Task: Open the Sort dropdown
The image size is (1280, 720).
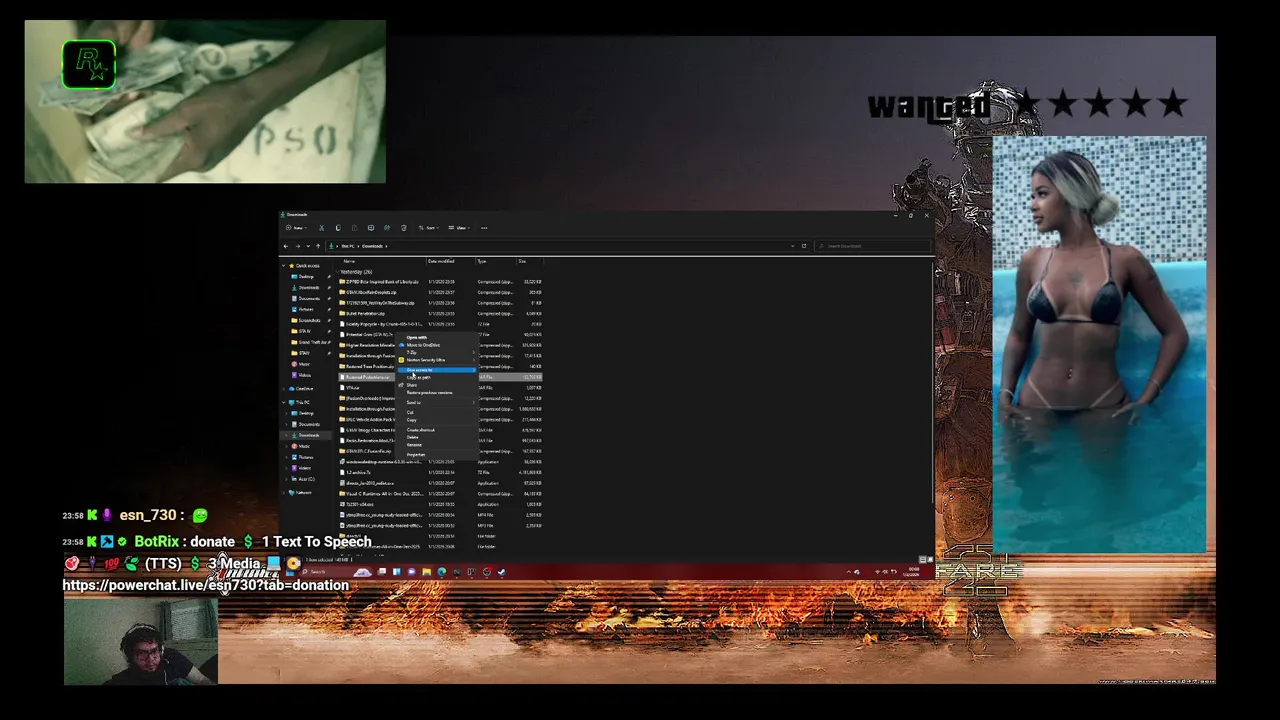Action: coord(428,228)
